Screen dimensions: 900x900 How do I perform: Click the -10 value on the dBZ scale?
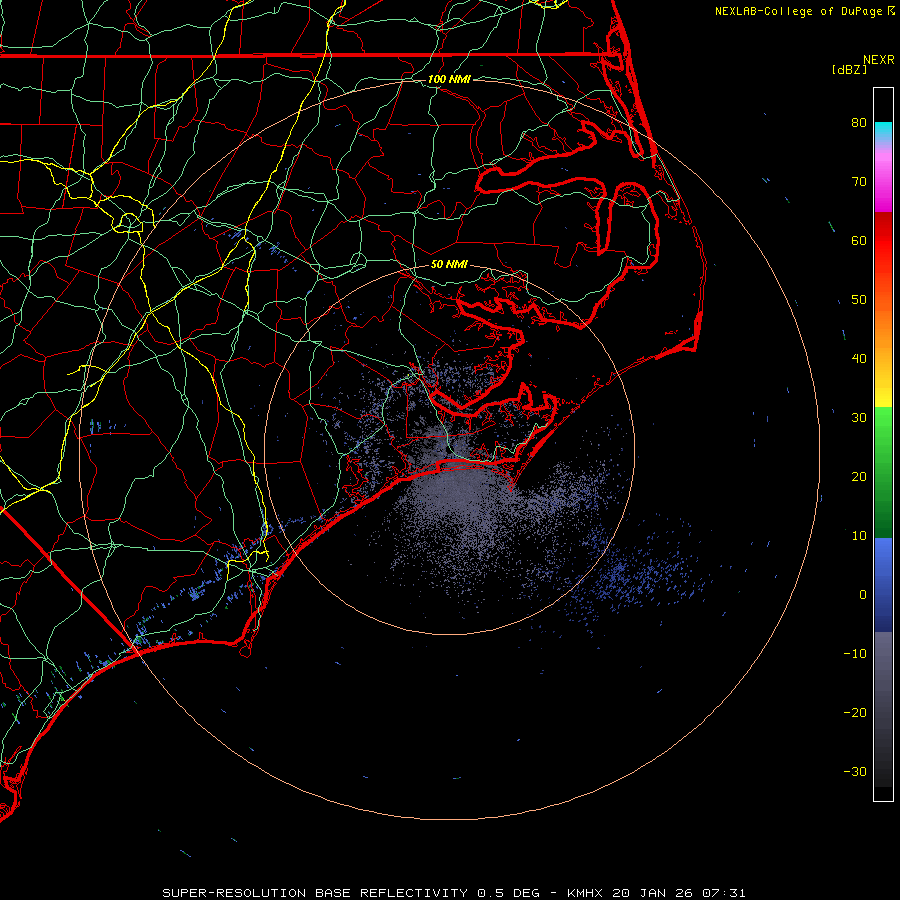coord(855,654)
